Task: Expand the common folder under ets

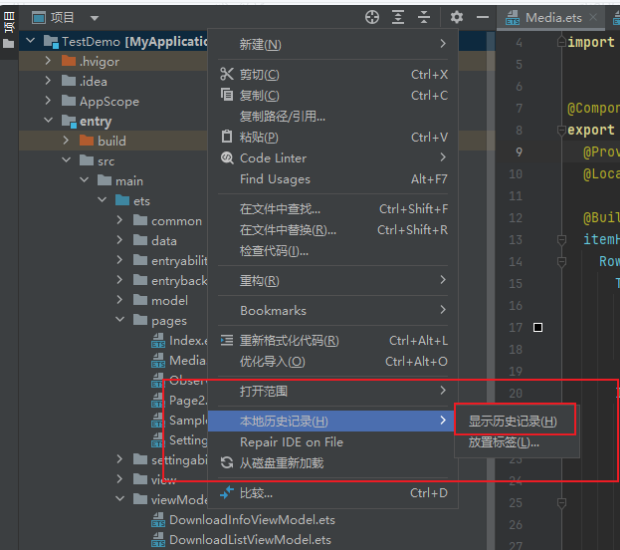Action: 119,221
